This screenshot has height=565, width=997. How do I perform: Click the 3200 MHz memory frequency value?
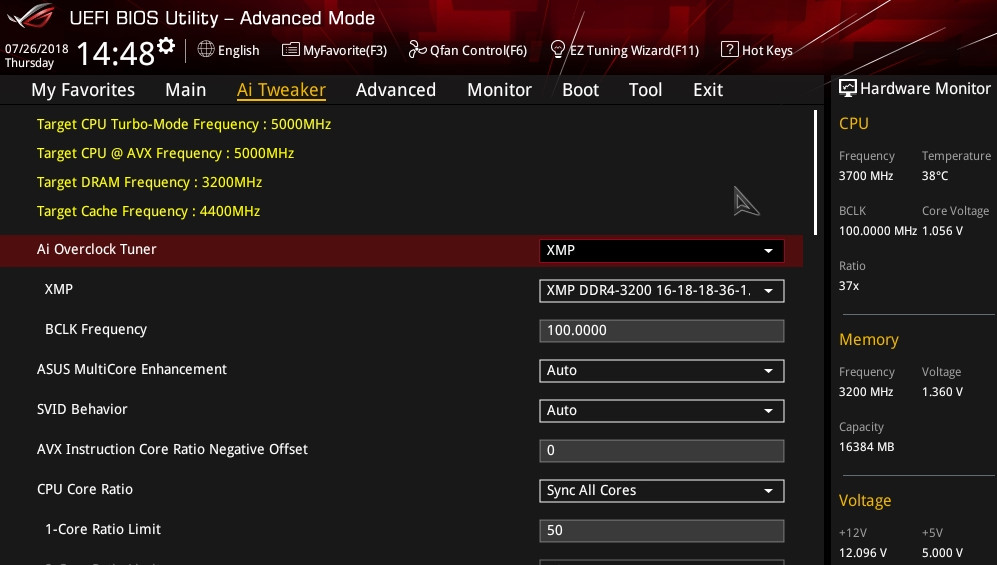click(x=866, y=392)
